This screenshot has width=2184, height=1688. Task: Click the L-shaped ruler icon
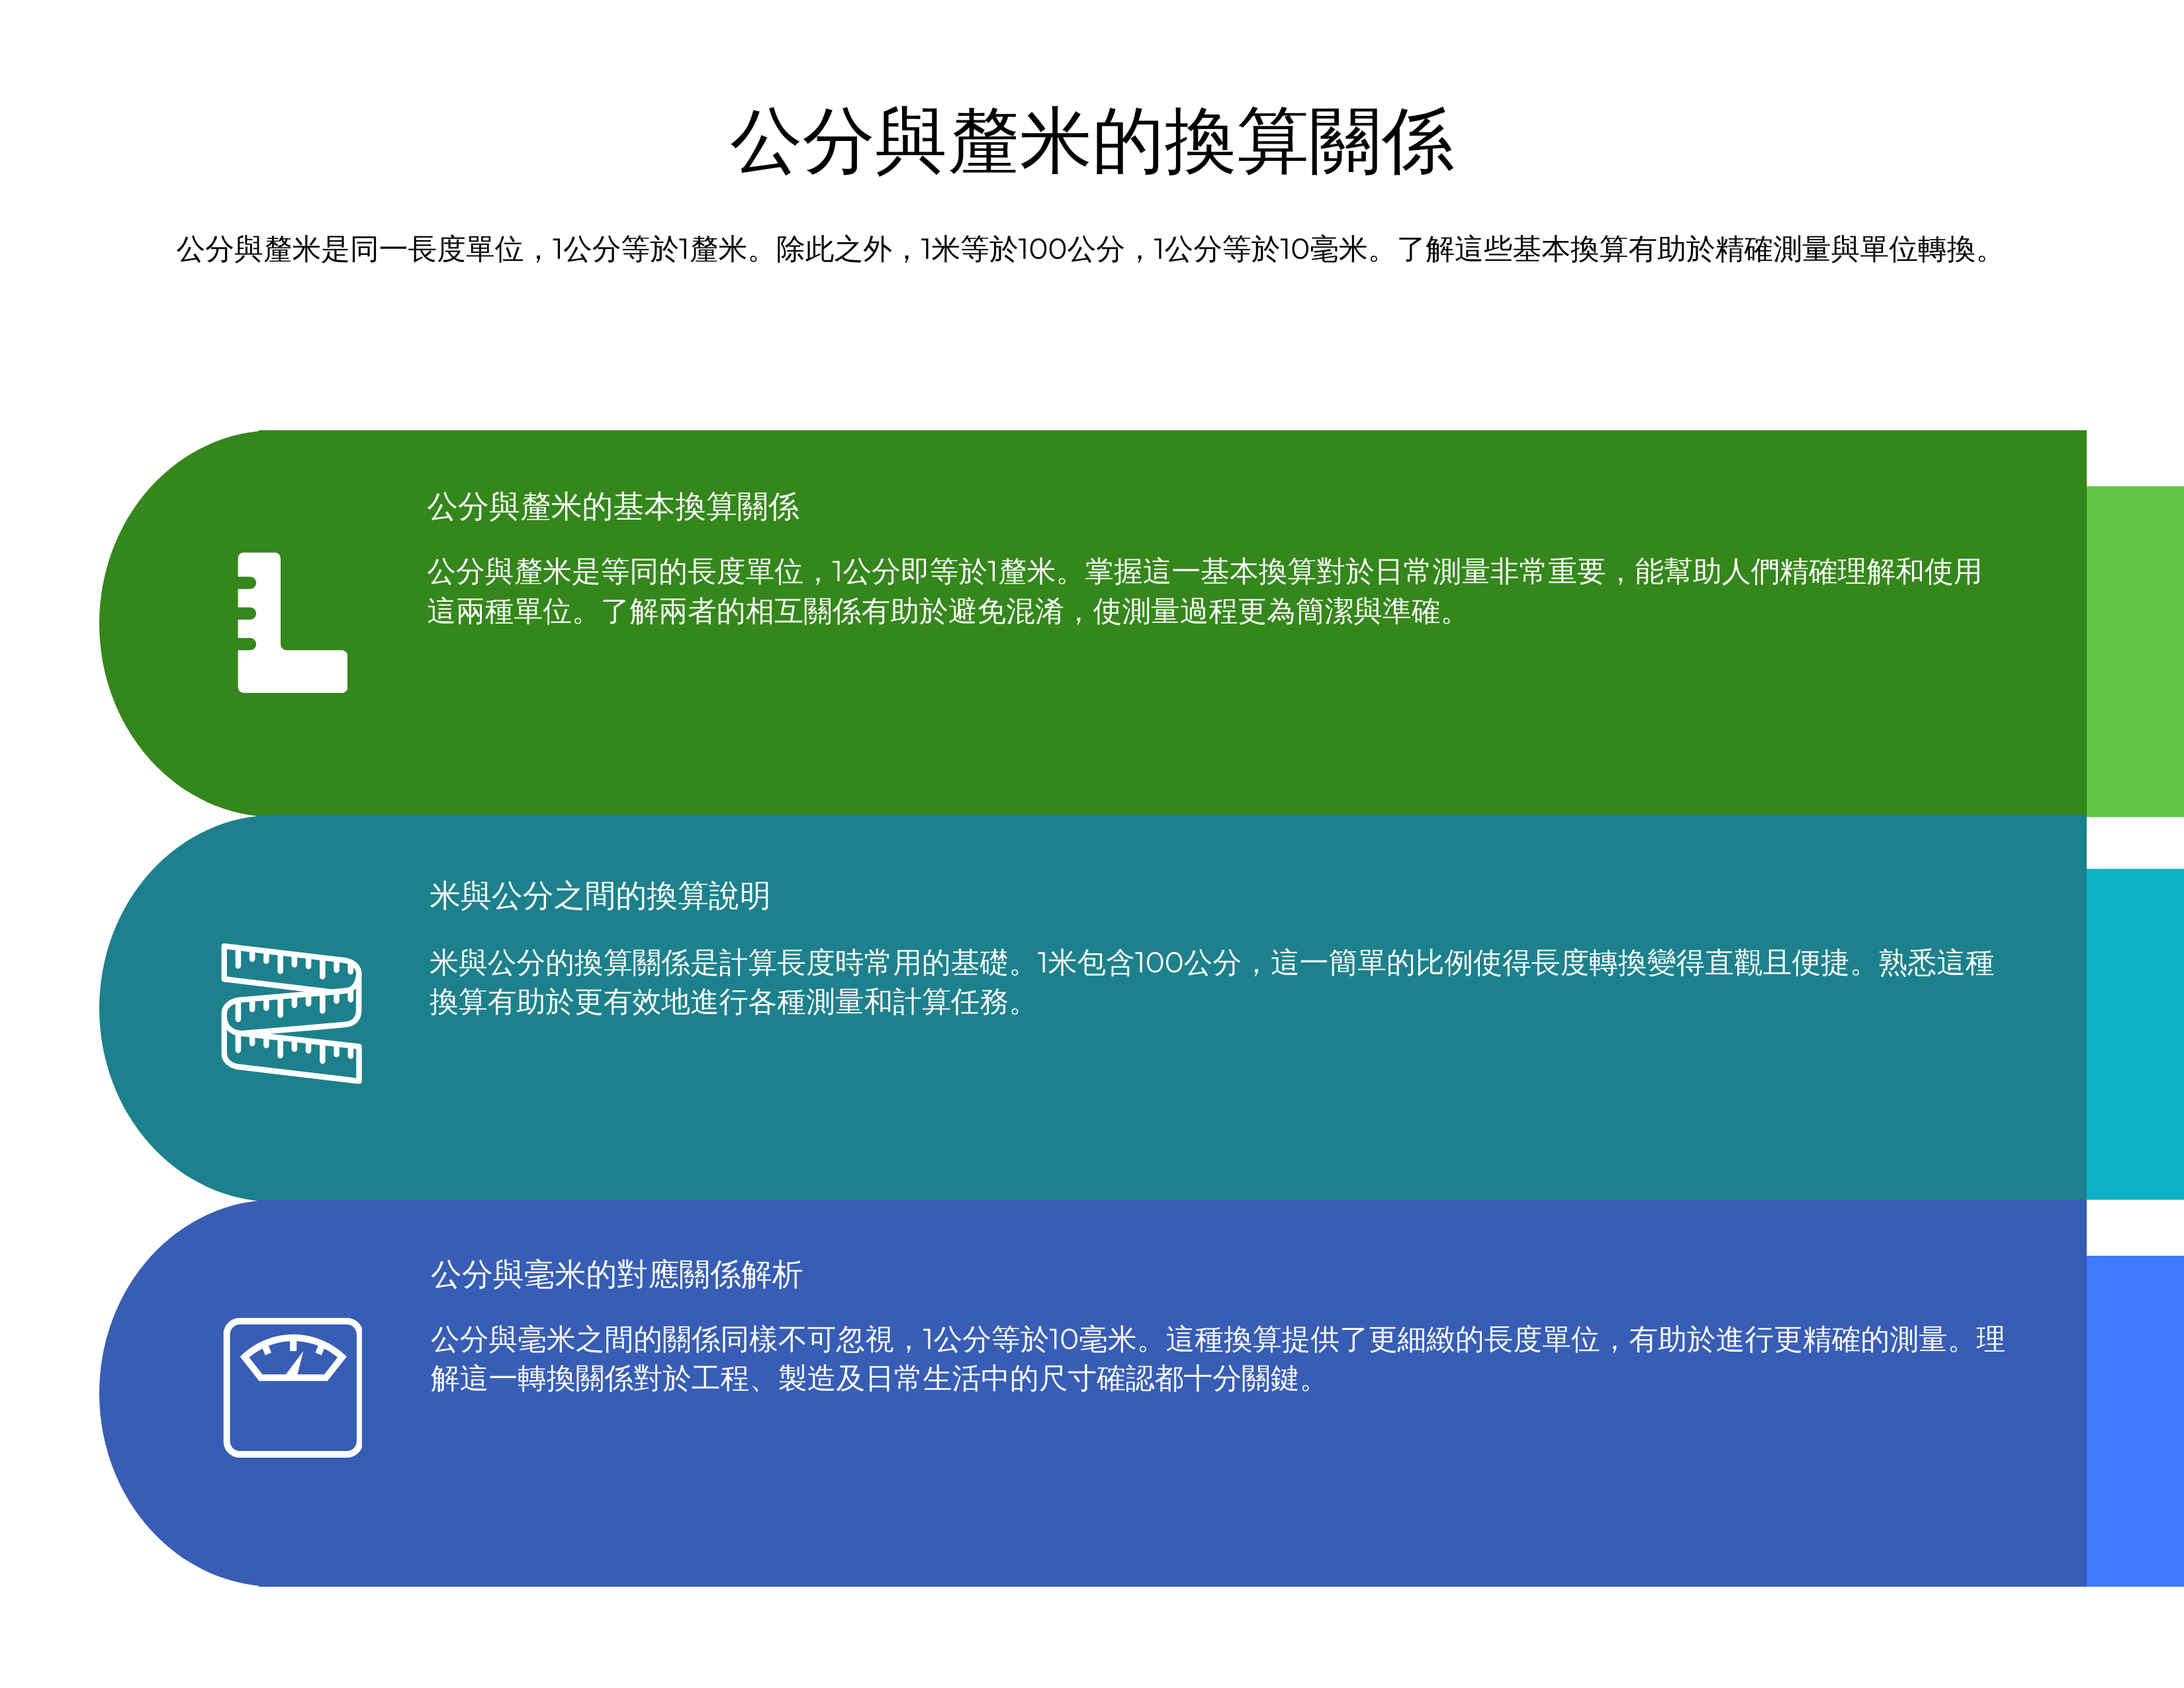[x=292, y=622]
